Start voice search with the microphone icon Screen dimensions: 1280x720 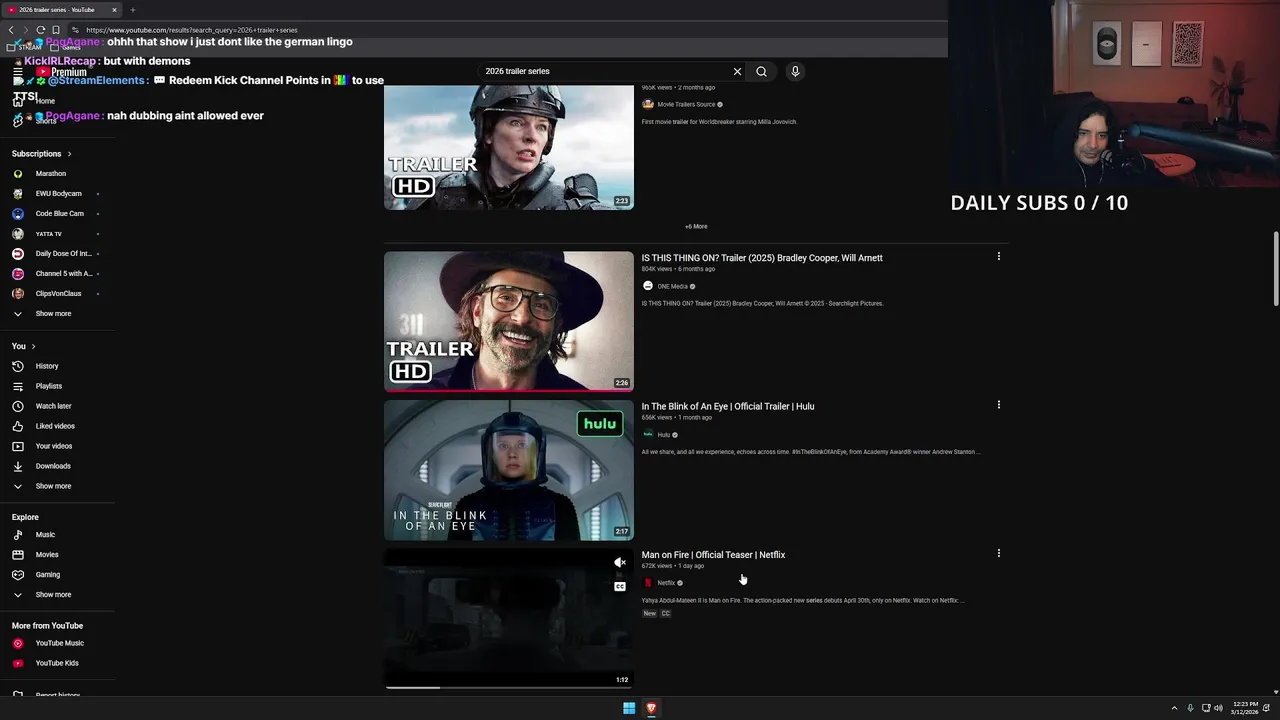[x=795, y=71]
